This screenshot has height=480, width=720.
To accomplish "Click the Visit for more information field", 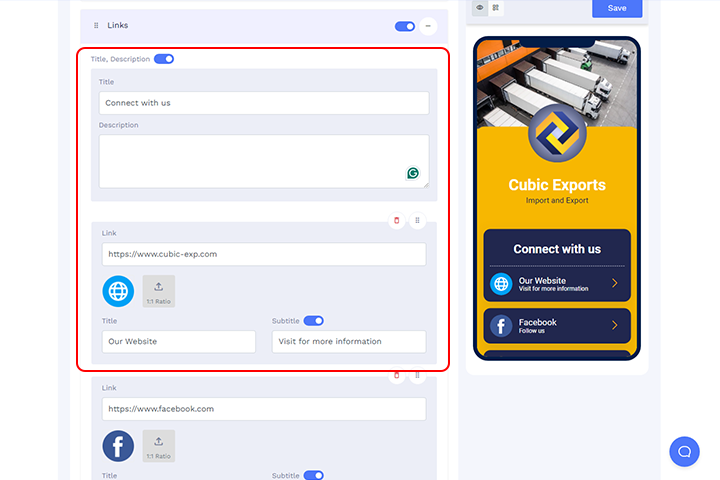I will pos(349,342).
